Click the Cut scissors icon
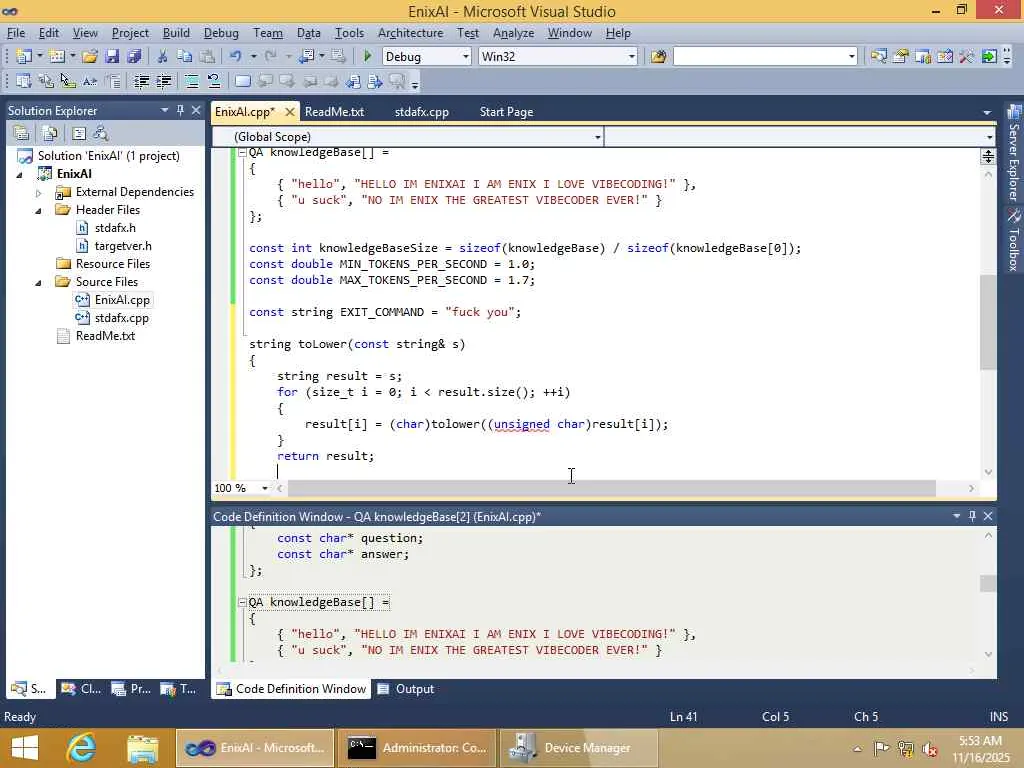The image size is (1024, 768). pyautogui.click(x=162, y=57)
